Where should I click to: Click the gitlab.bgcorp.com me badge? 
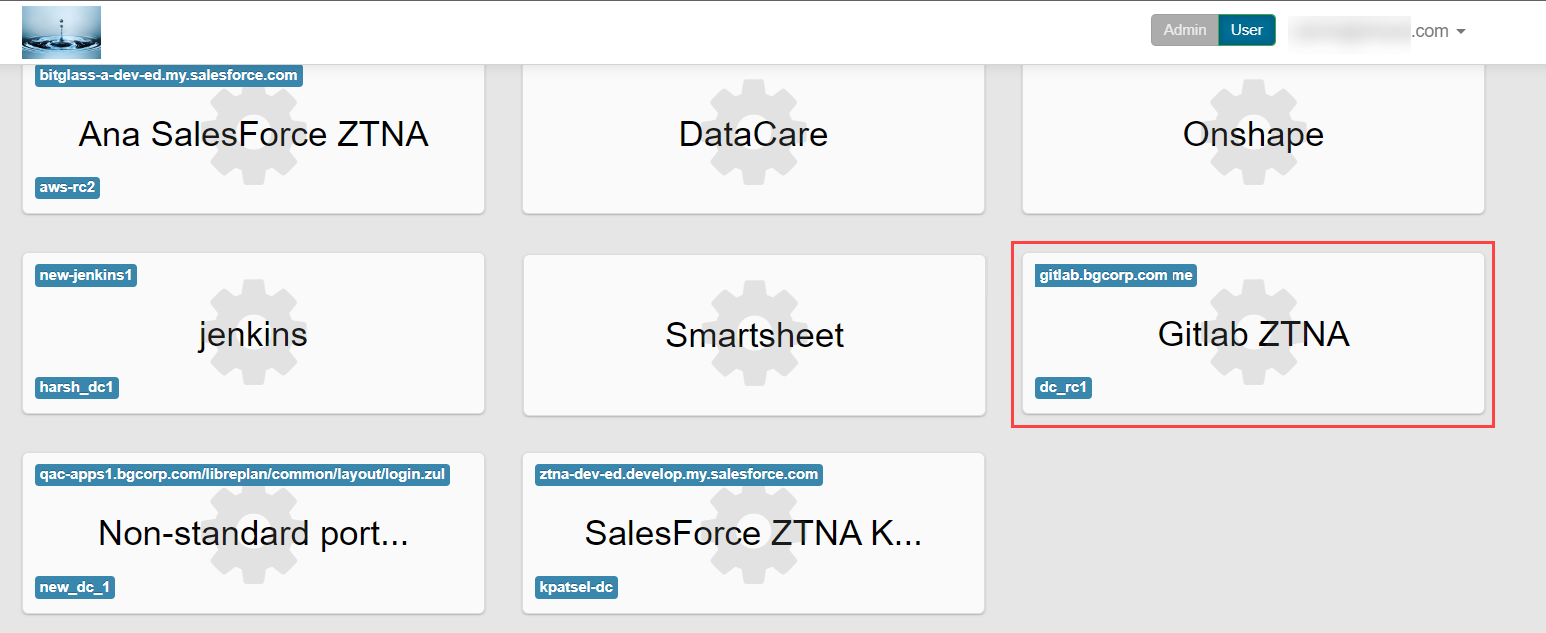click(x=1115, y=275)
